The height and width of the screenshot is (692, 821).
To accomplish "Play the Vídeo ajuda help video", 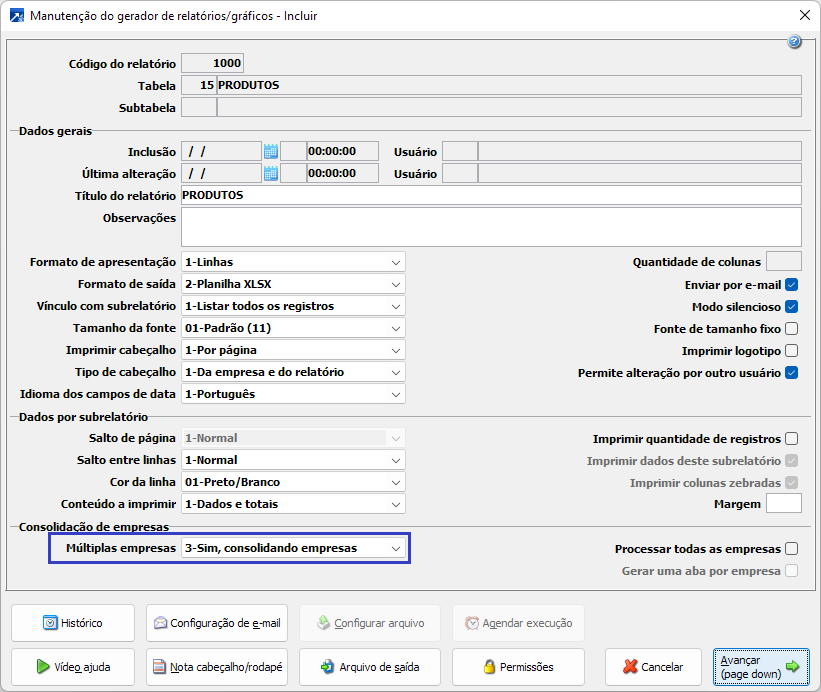I will click(x=72, y=667).
